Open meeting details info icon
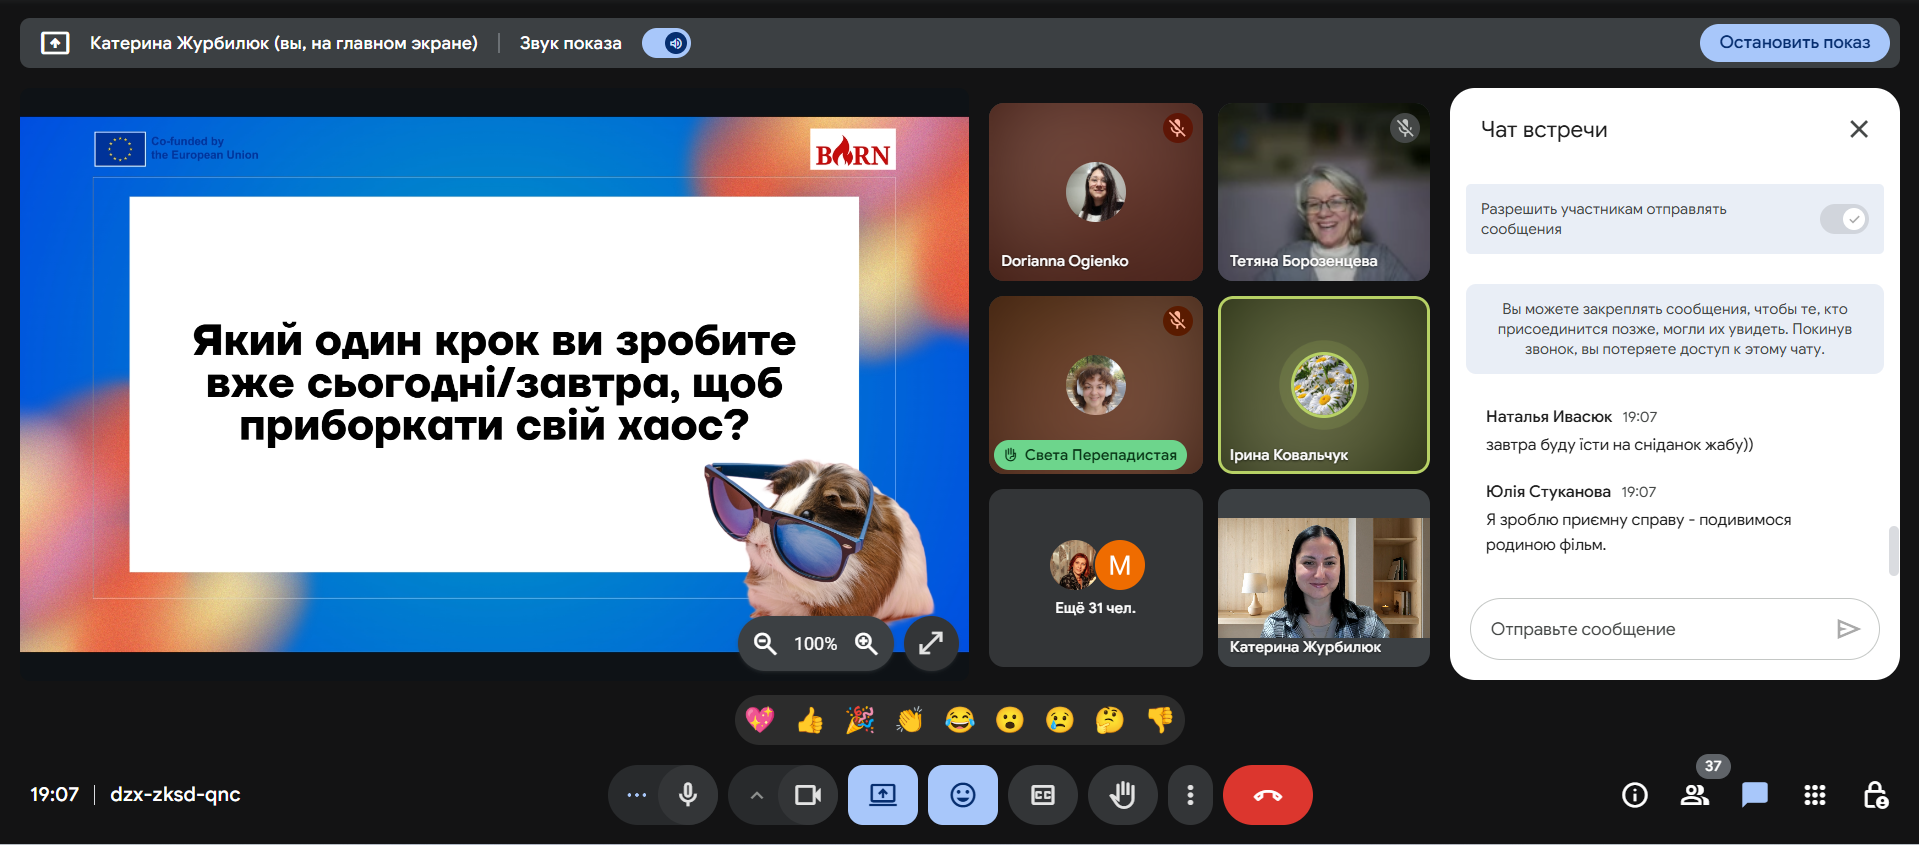This screenshot has width=1919, height=845. pyautogui.click(x=1634, y=795)
